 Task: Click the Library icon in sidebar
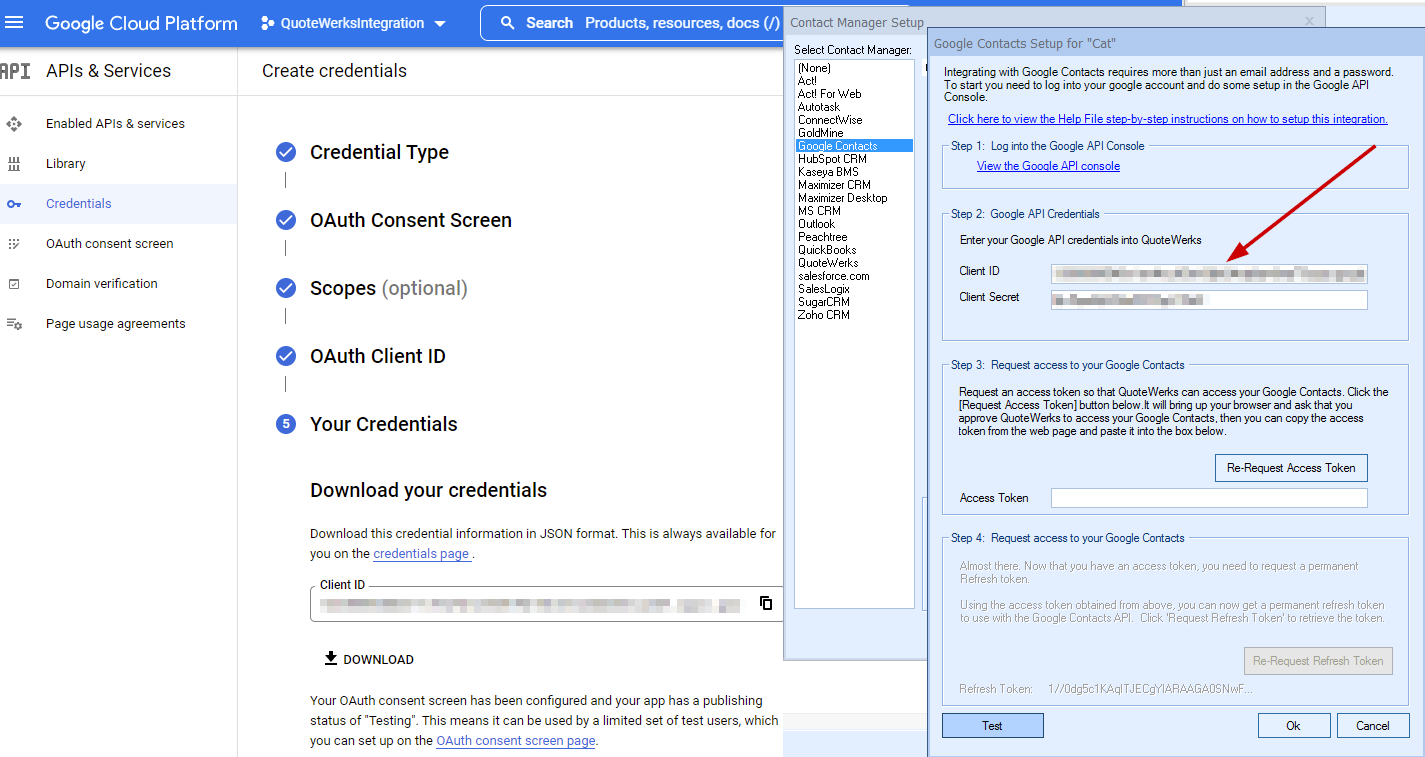click(14, 164)
